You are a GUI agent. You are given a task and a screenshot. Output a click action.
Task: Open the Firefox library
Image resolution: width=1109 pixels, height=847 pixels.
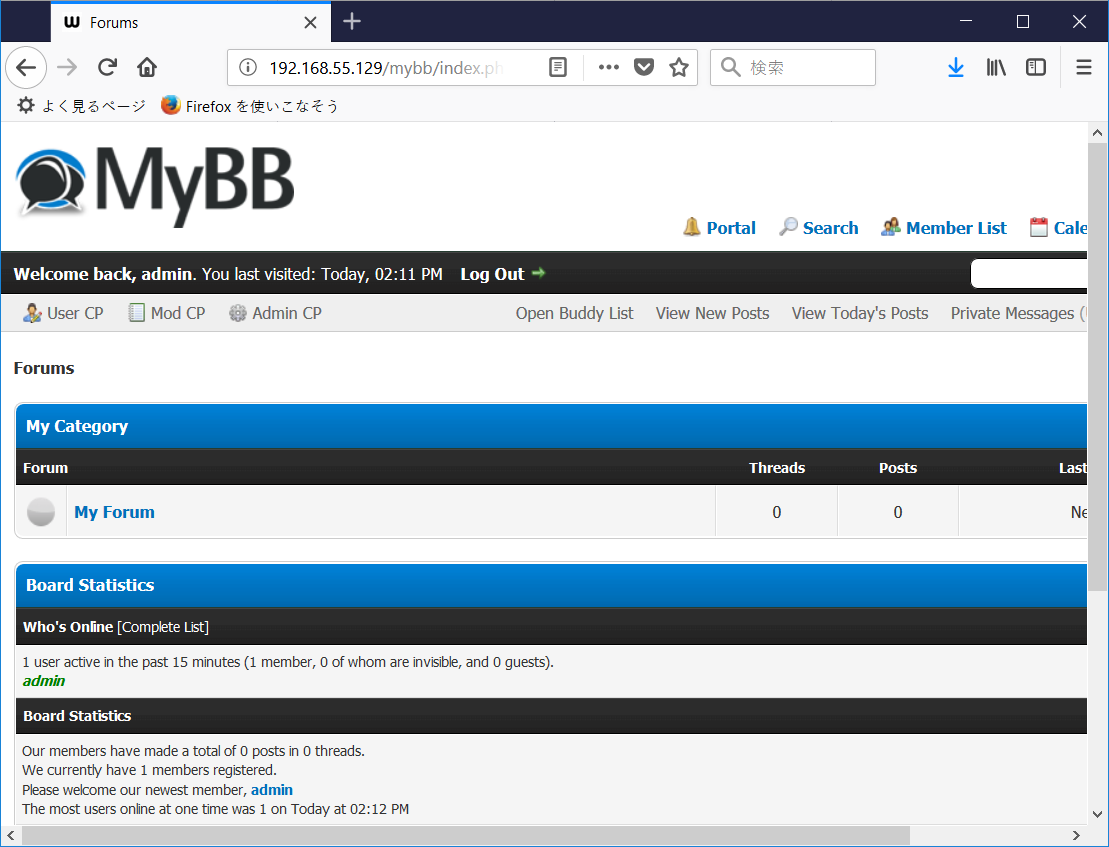tap(996, 67)
